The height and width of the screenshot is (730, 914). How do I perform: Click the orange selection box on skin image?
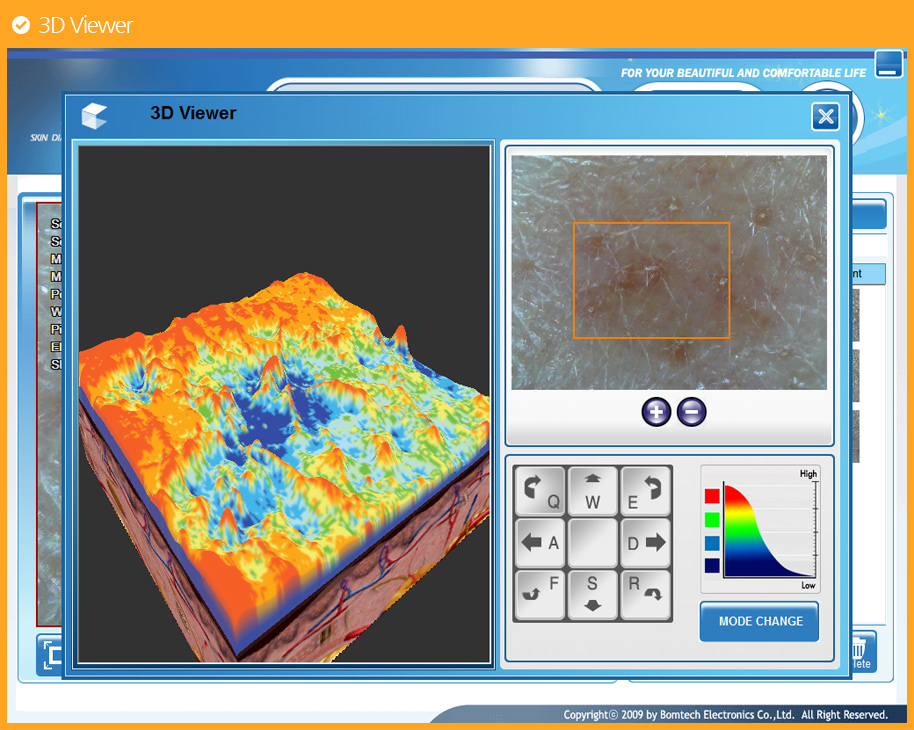point(651,280)
